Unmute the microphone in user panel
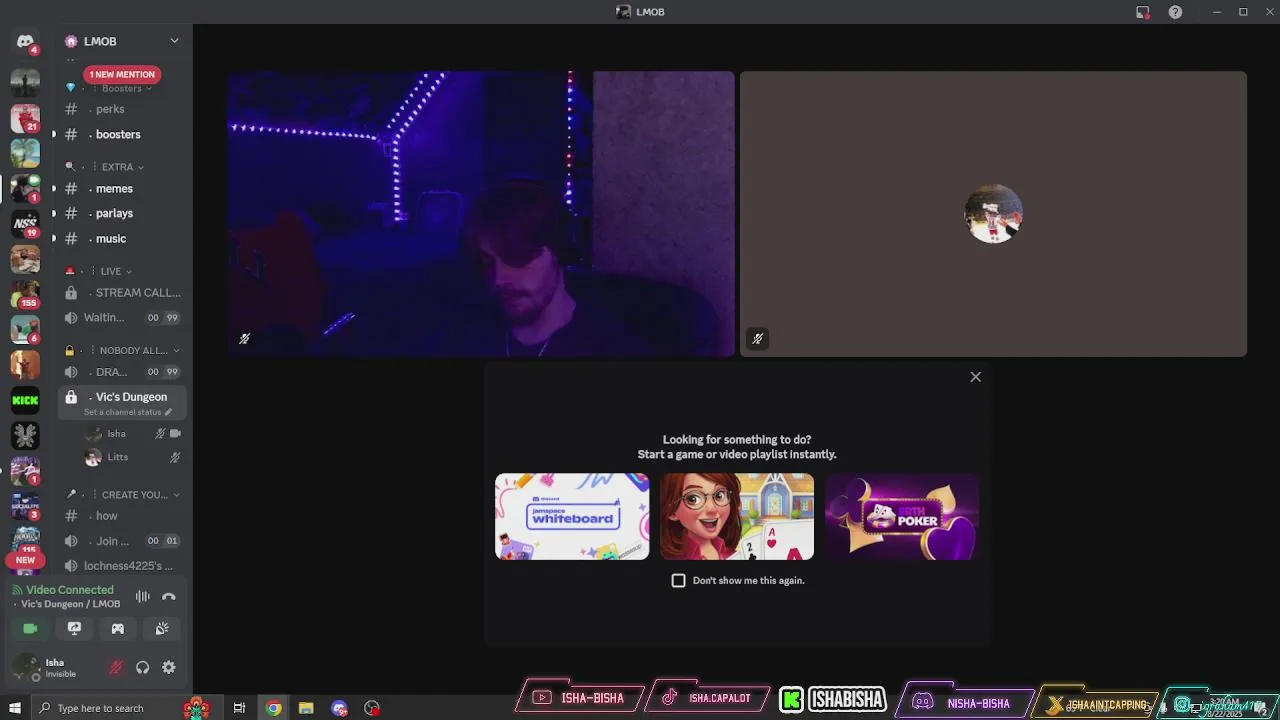The width and height of the screenshot is (1280, 720). point(116,667)
